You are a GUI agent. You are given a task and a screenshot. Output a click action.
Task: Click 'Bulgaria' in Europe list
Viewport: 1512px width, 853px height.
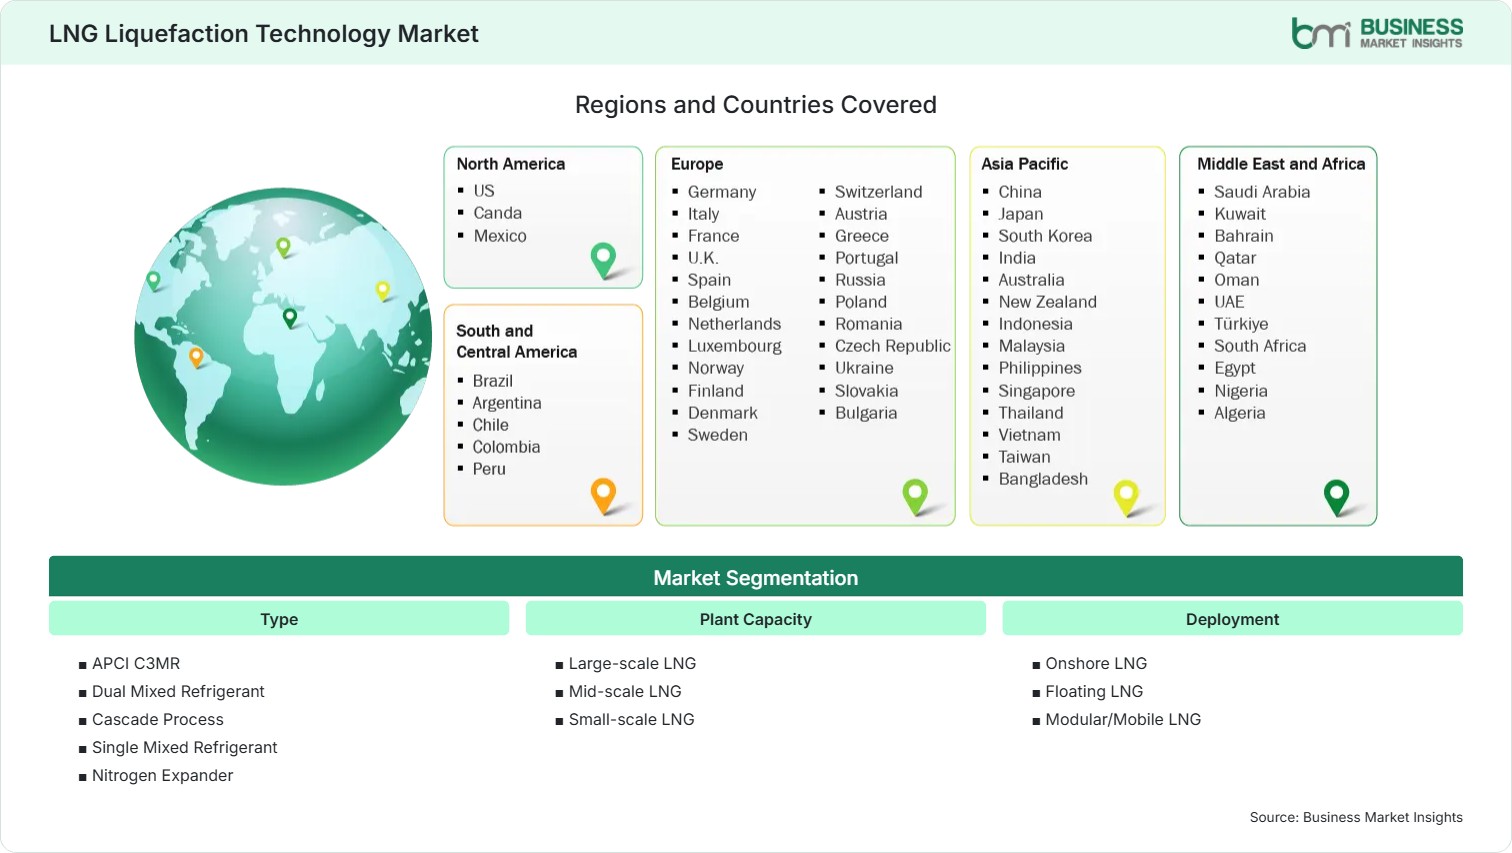pyautogui.click(x=866, y=413)
